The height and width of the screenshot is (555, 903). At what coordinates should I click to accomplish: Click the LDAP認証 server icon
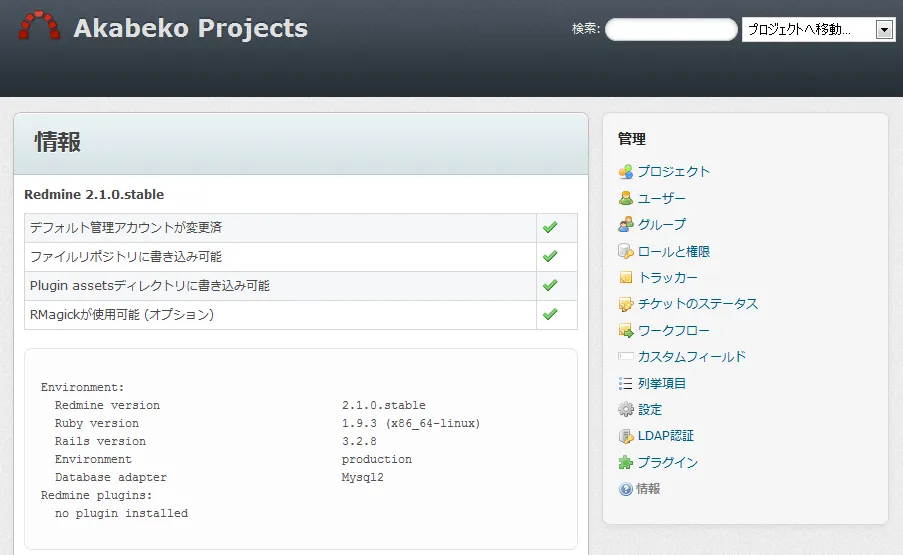pos(625,436)
